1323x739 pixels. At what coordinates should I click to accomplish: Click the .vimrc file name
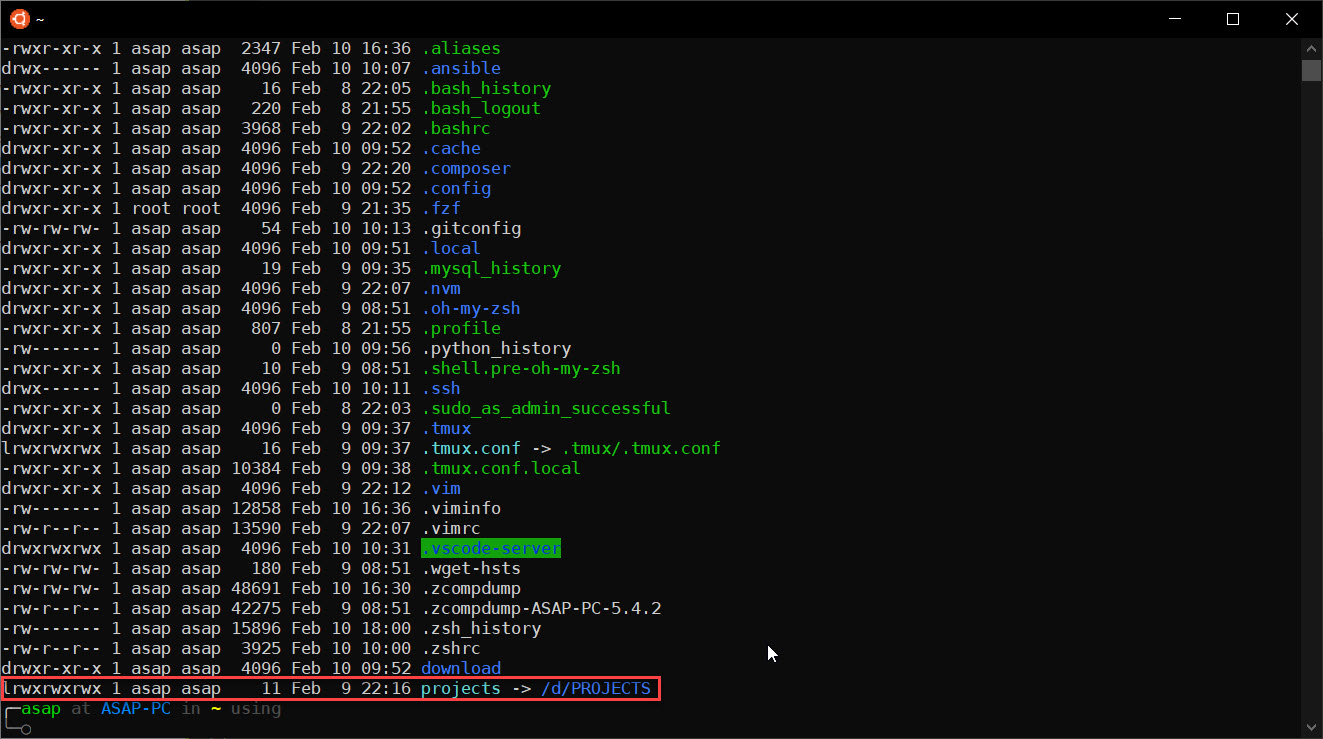tap(451, 528)
